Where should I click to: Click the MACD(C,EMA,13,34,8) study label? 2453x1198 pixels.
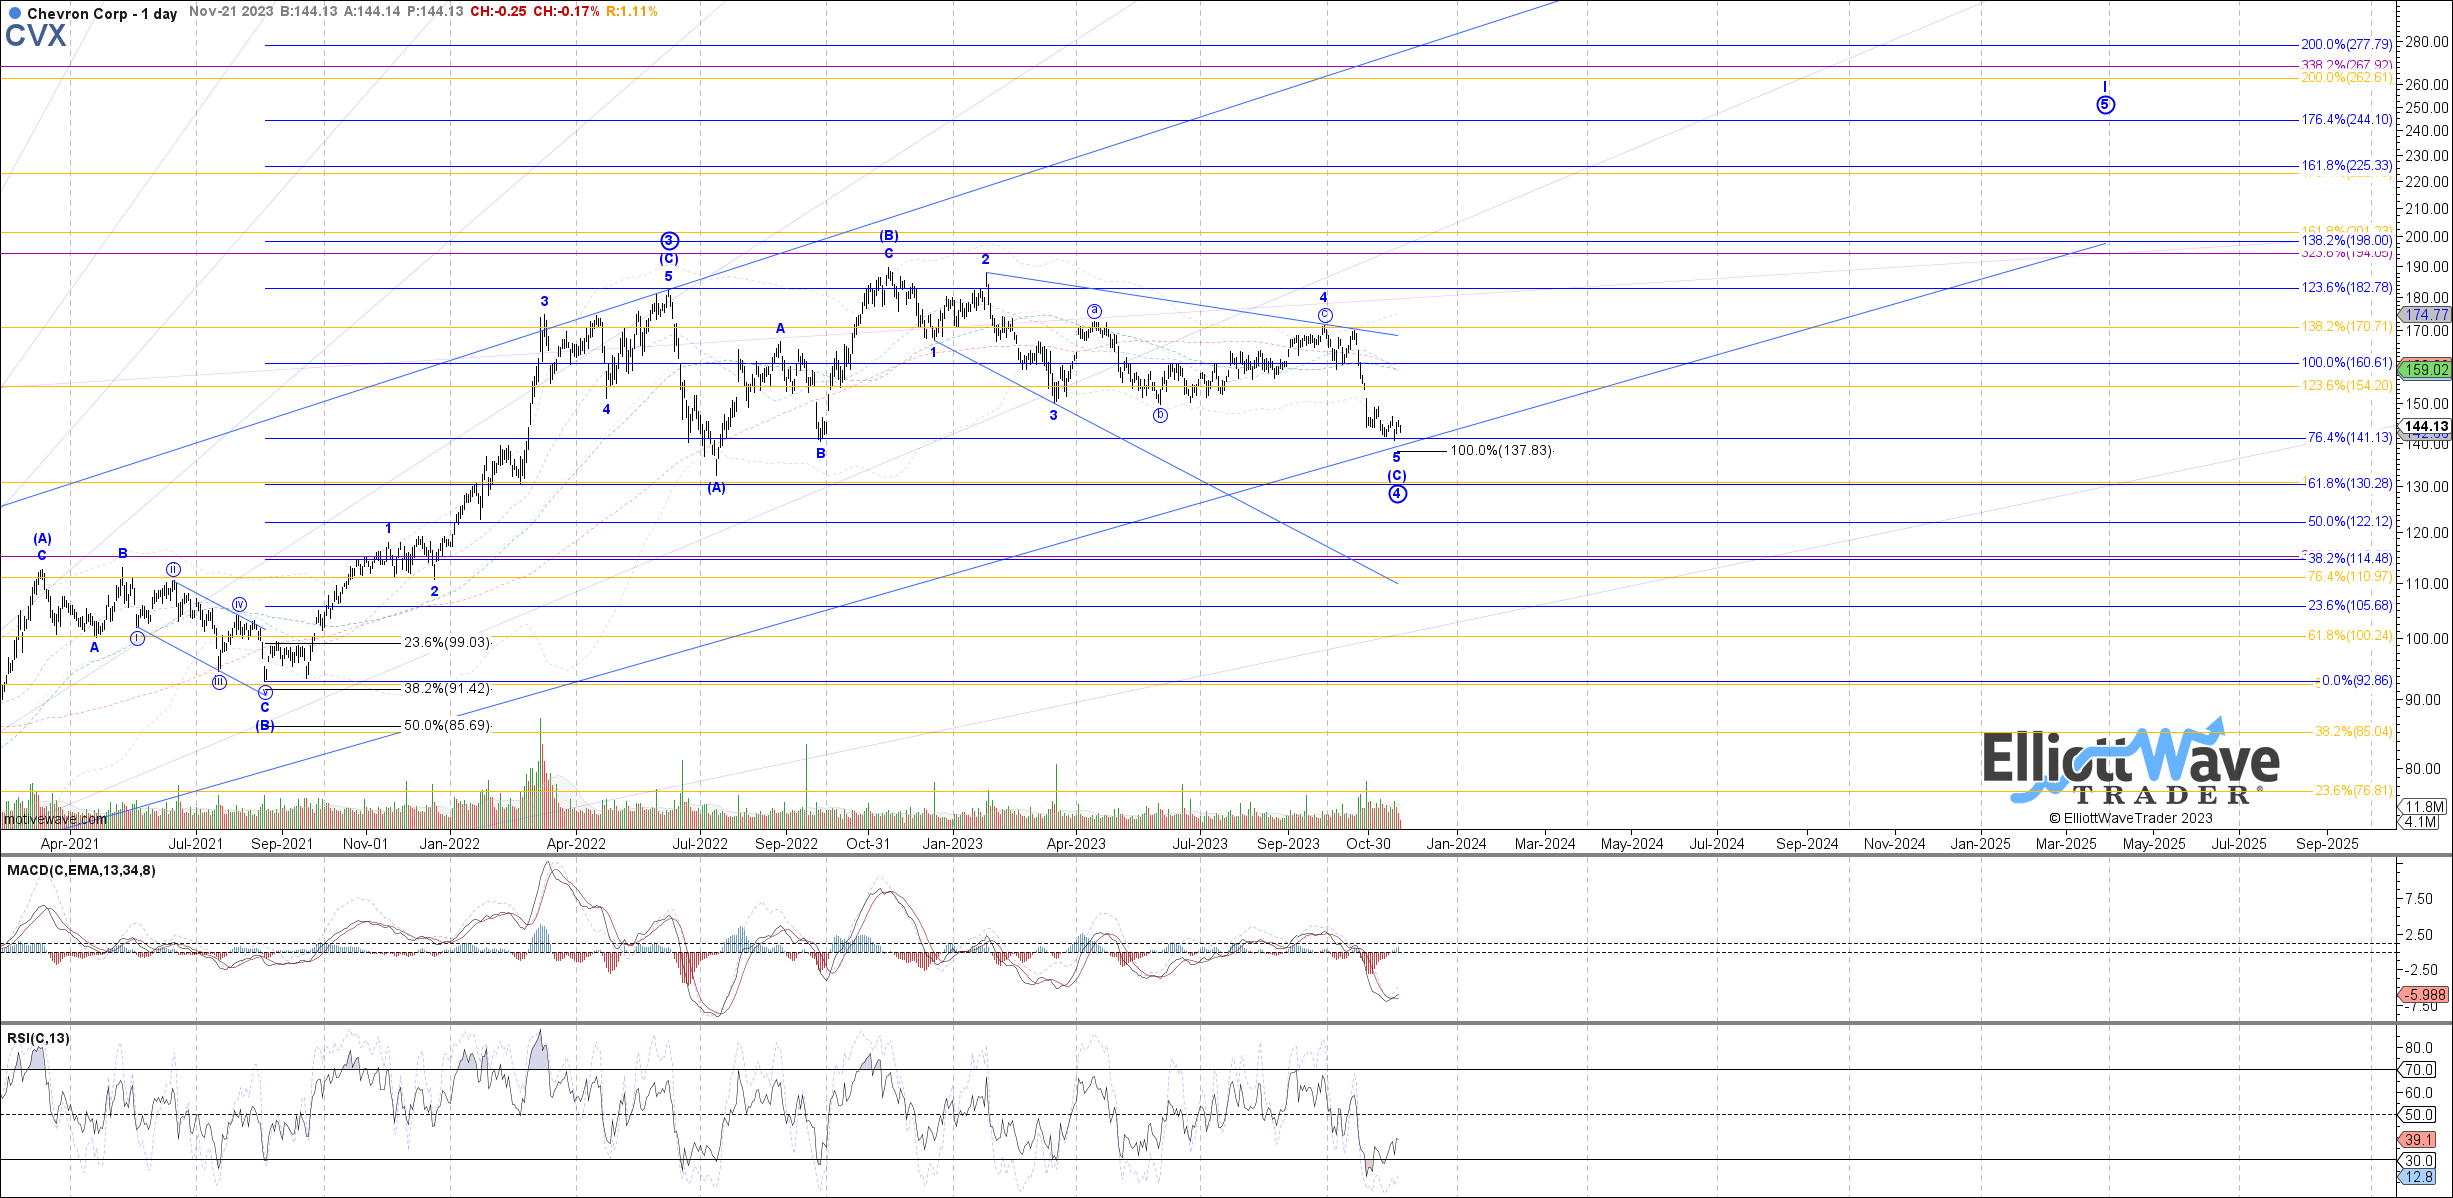81,870
